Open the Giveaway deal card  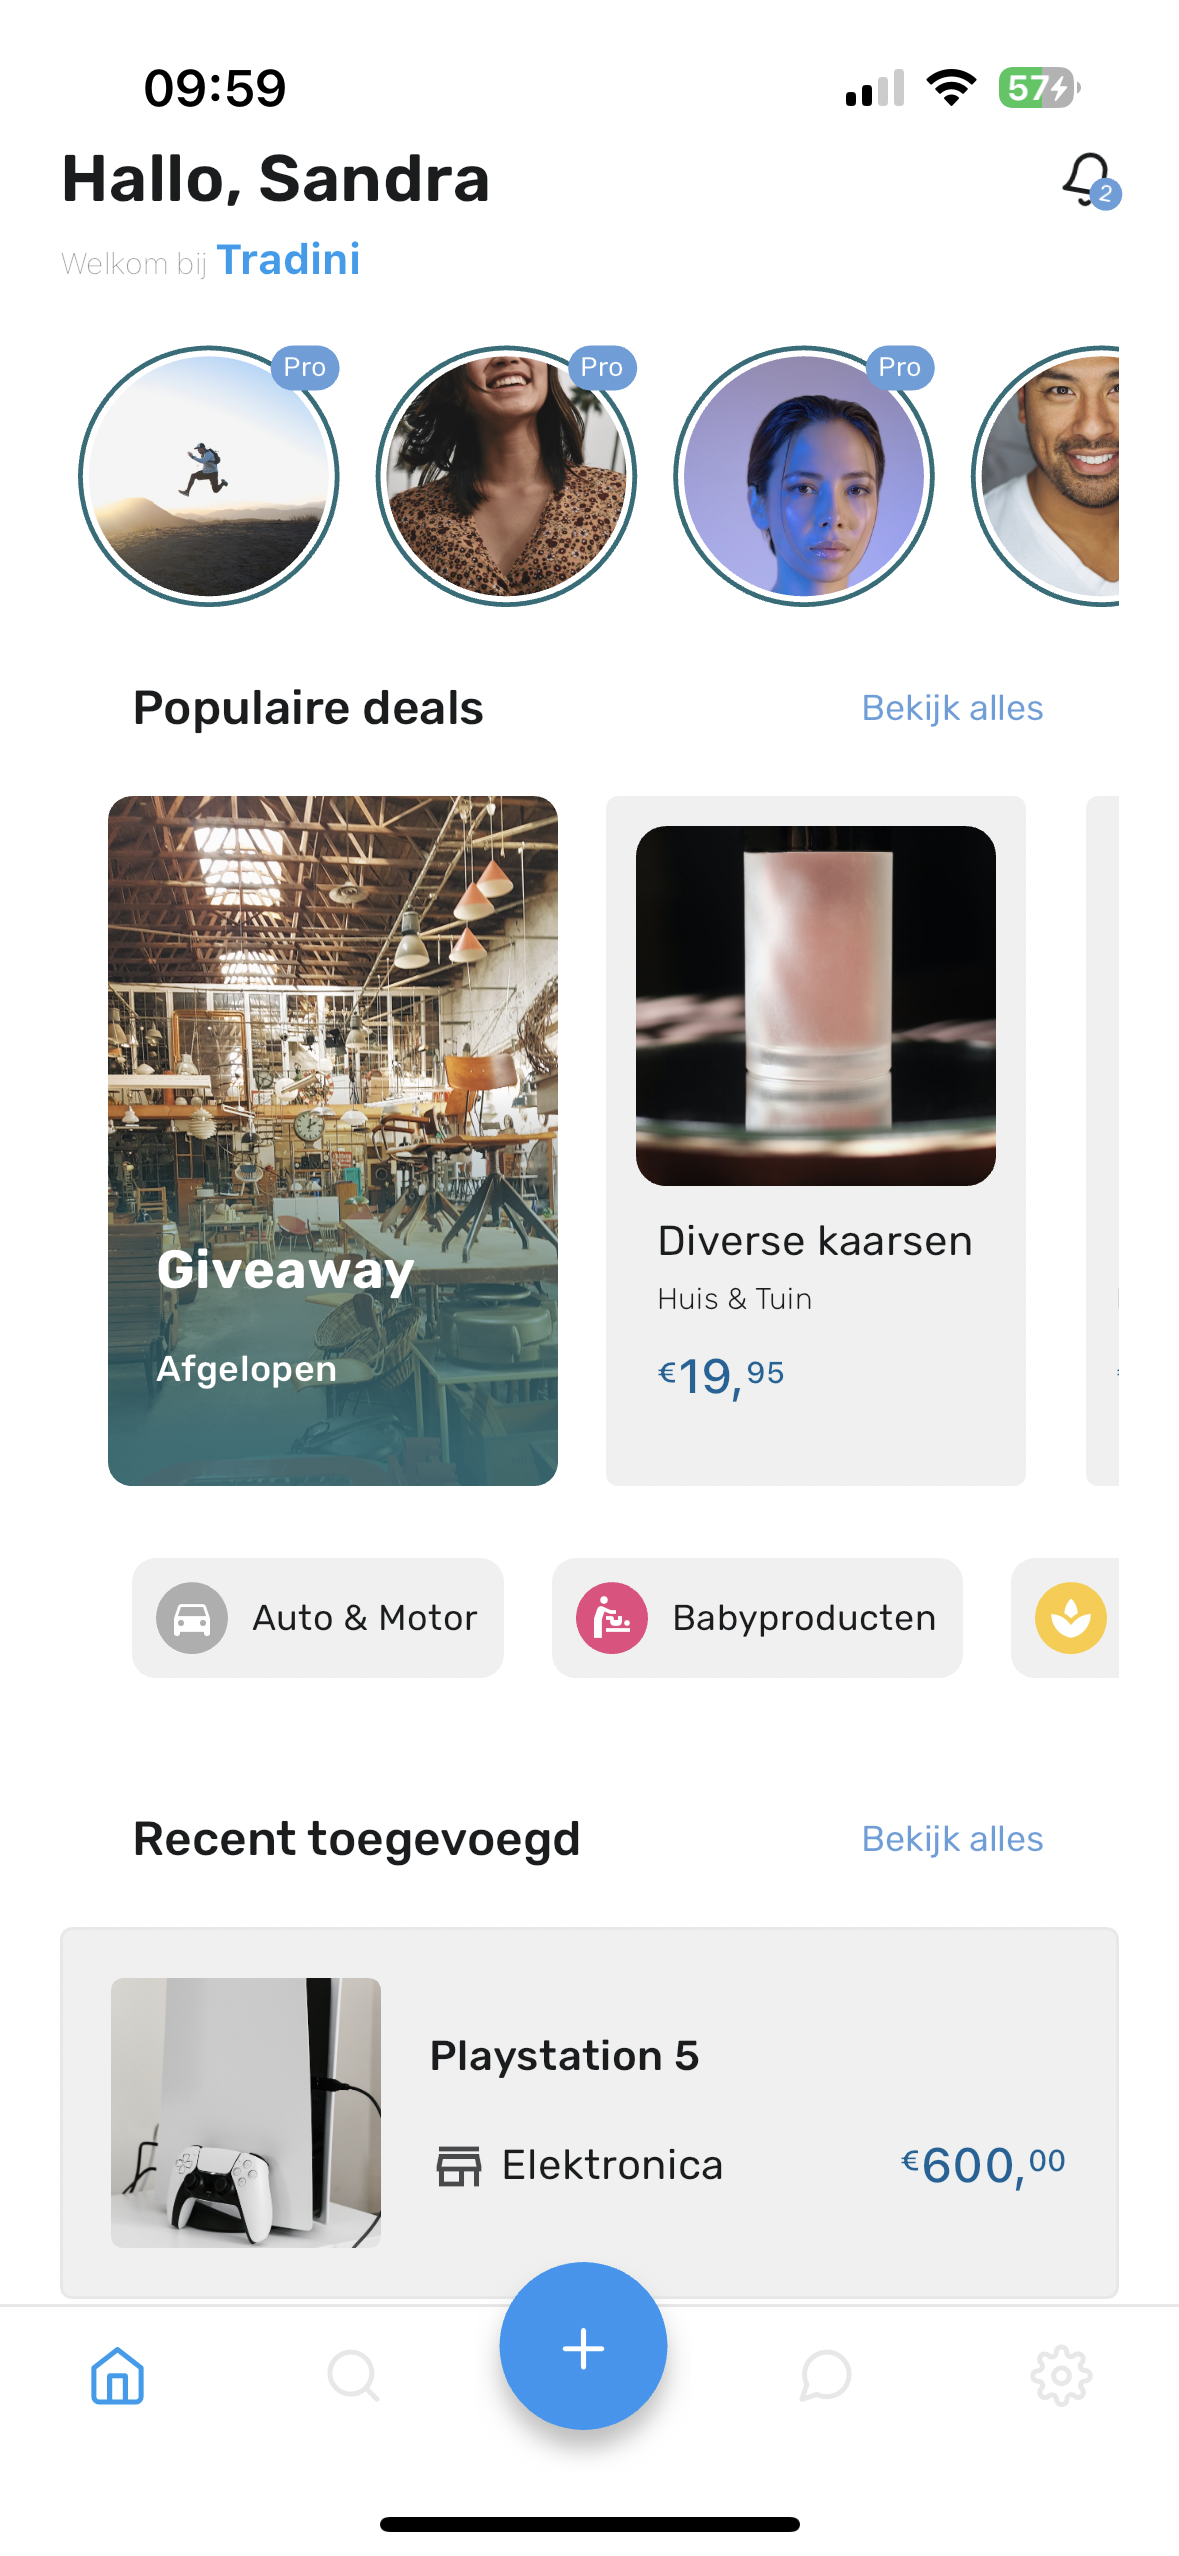333,1140
